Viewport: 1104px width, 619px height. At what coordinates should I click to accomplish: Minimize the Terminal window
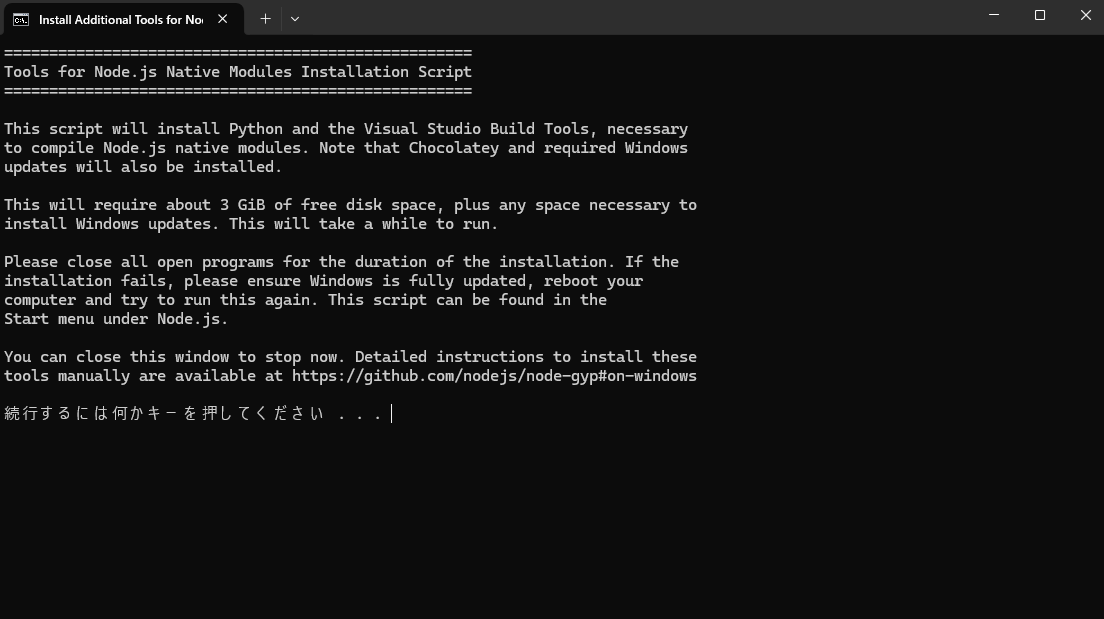(993, 15)
